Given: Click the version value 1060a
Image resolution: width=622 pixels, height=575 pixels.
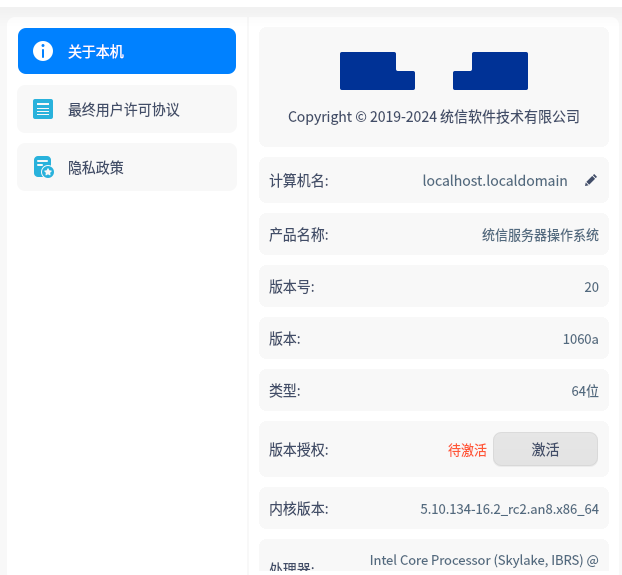Looking at the screenshot, I should [x=580, y=339].
